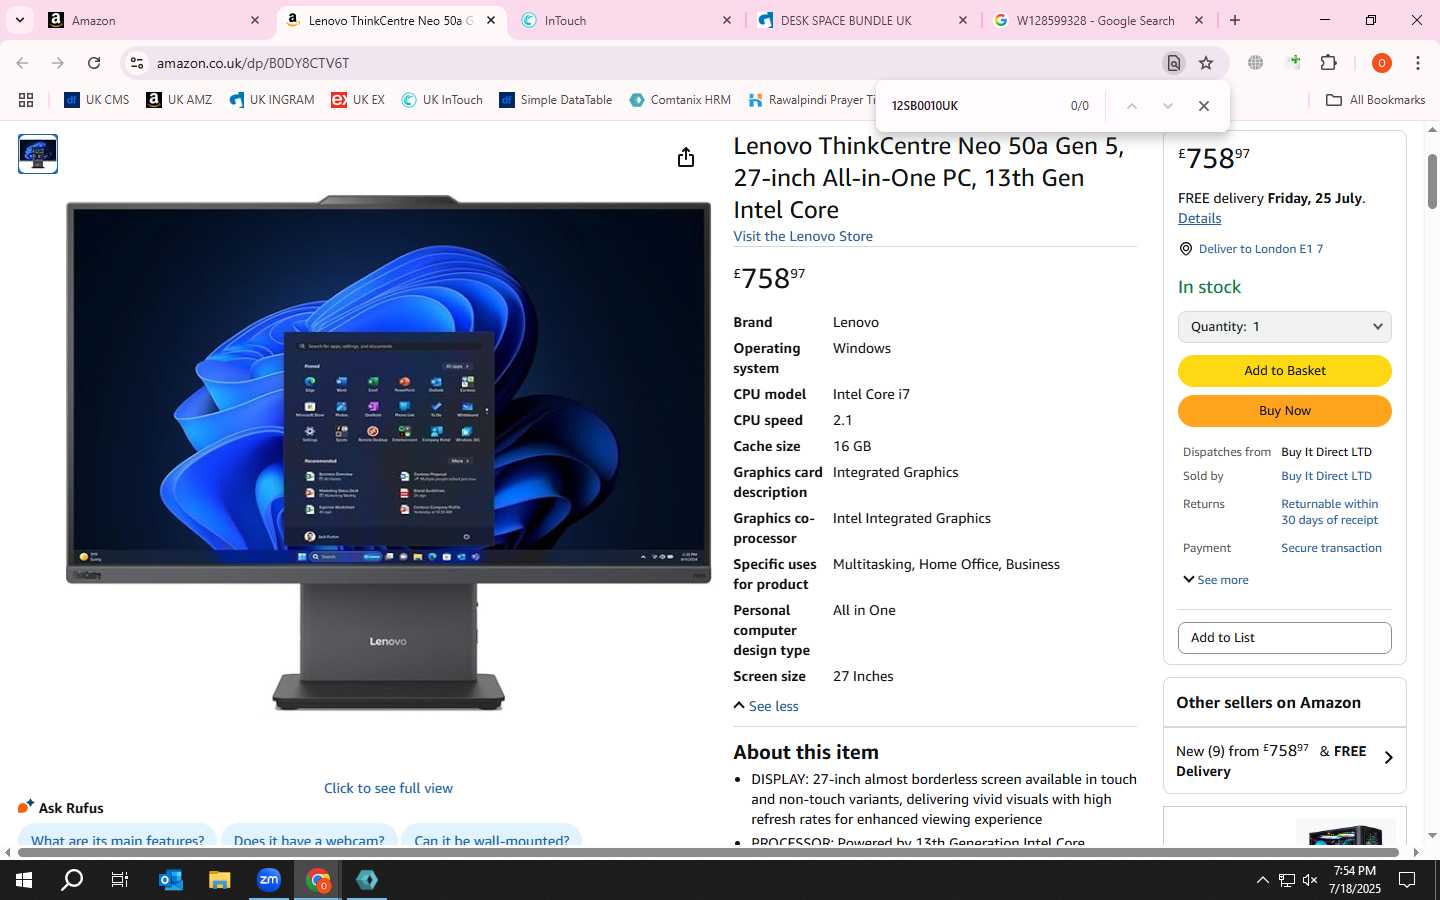Screen dimensions: 1440x900
Task: Collapse product details with See less
Action: (x=766, y=706)
